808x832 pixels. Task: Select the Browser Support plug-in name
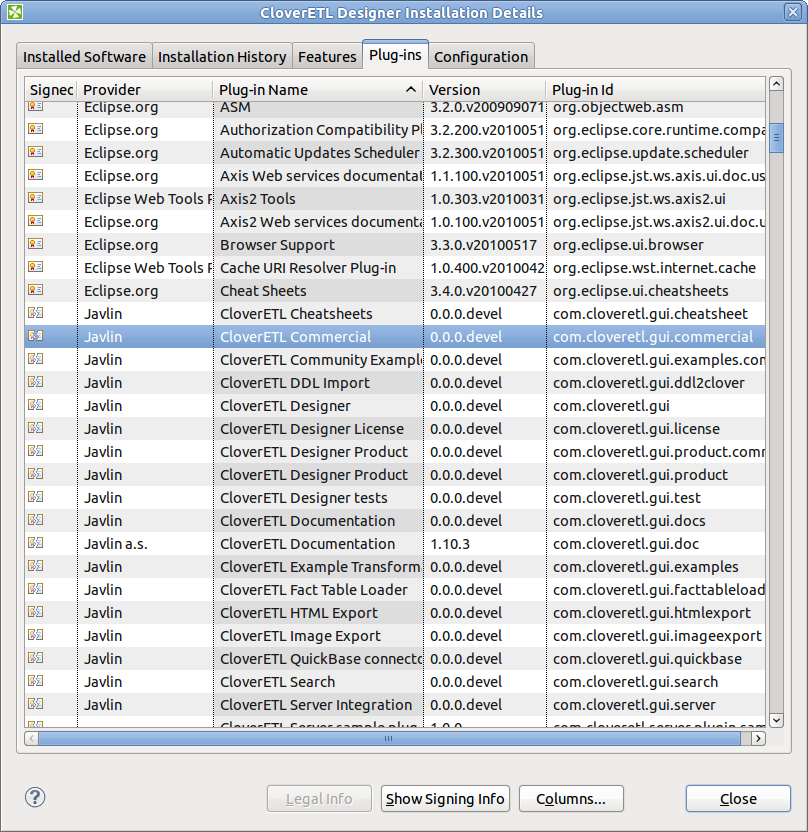pyautogui.click(x=277, y=245)
